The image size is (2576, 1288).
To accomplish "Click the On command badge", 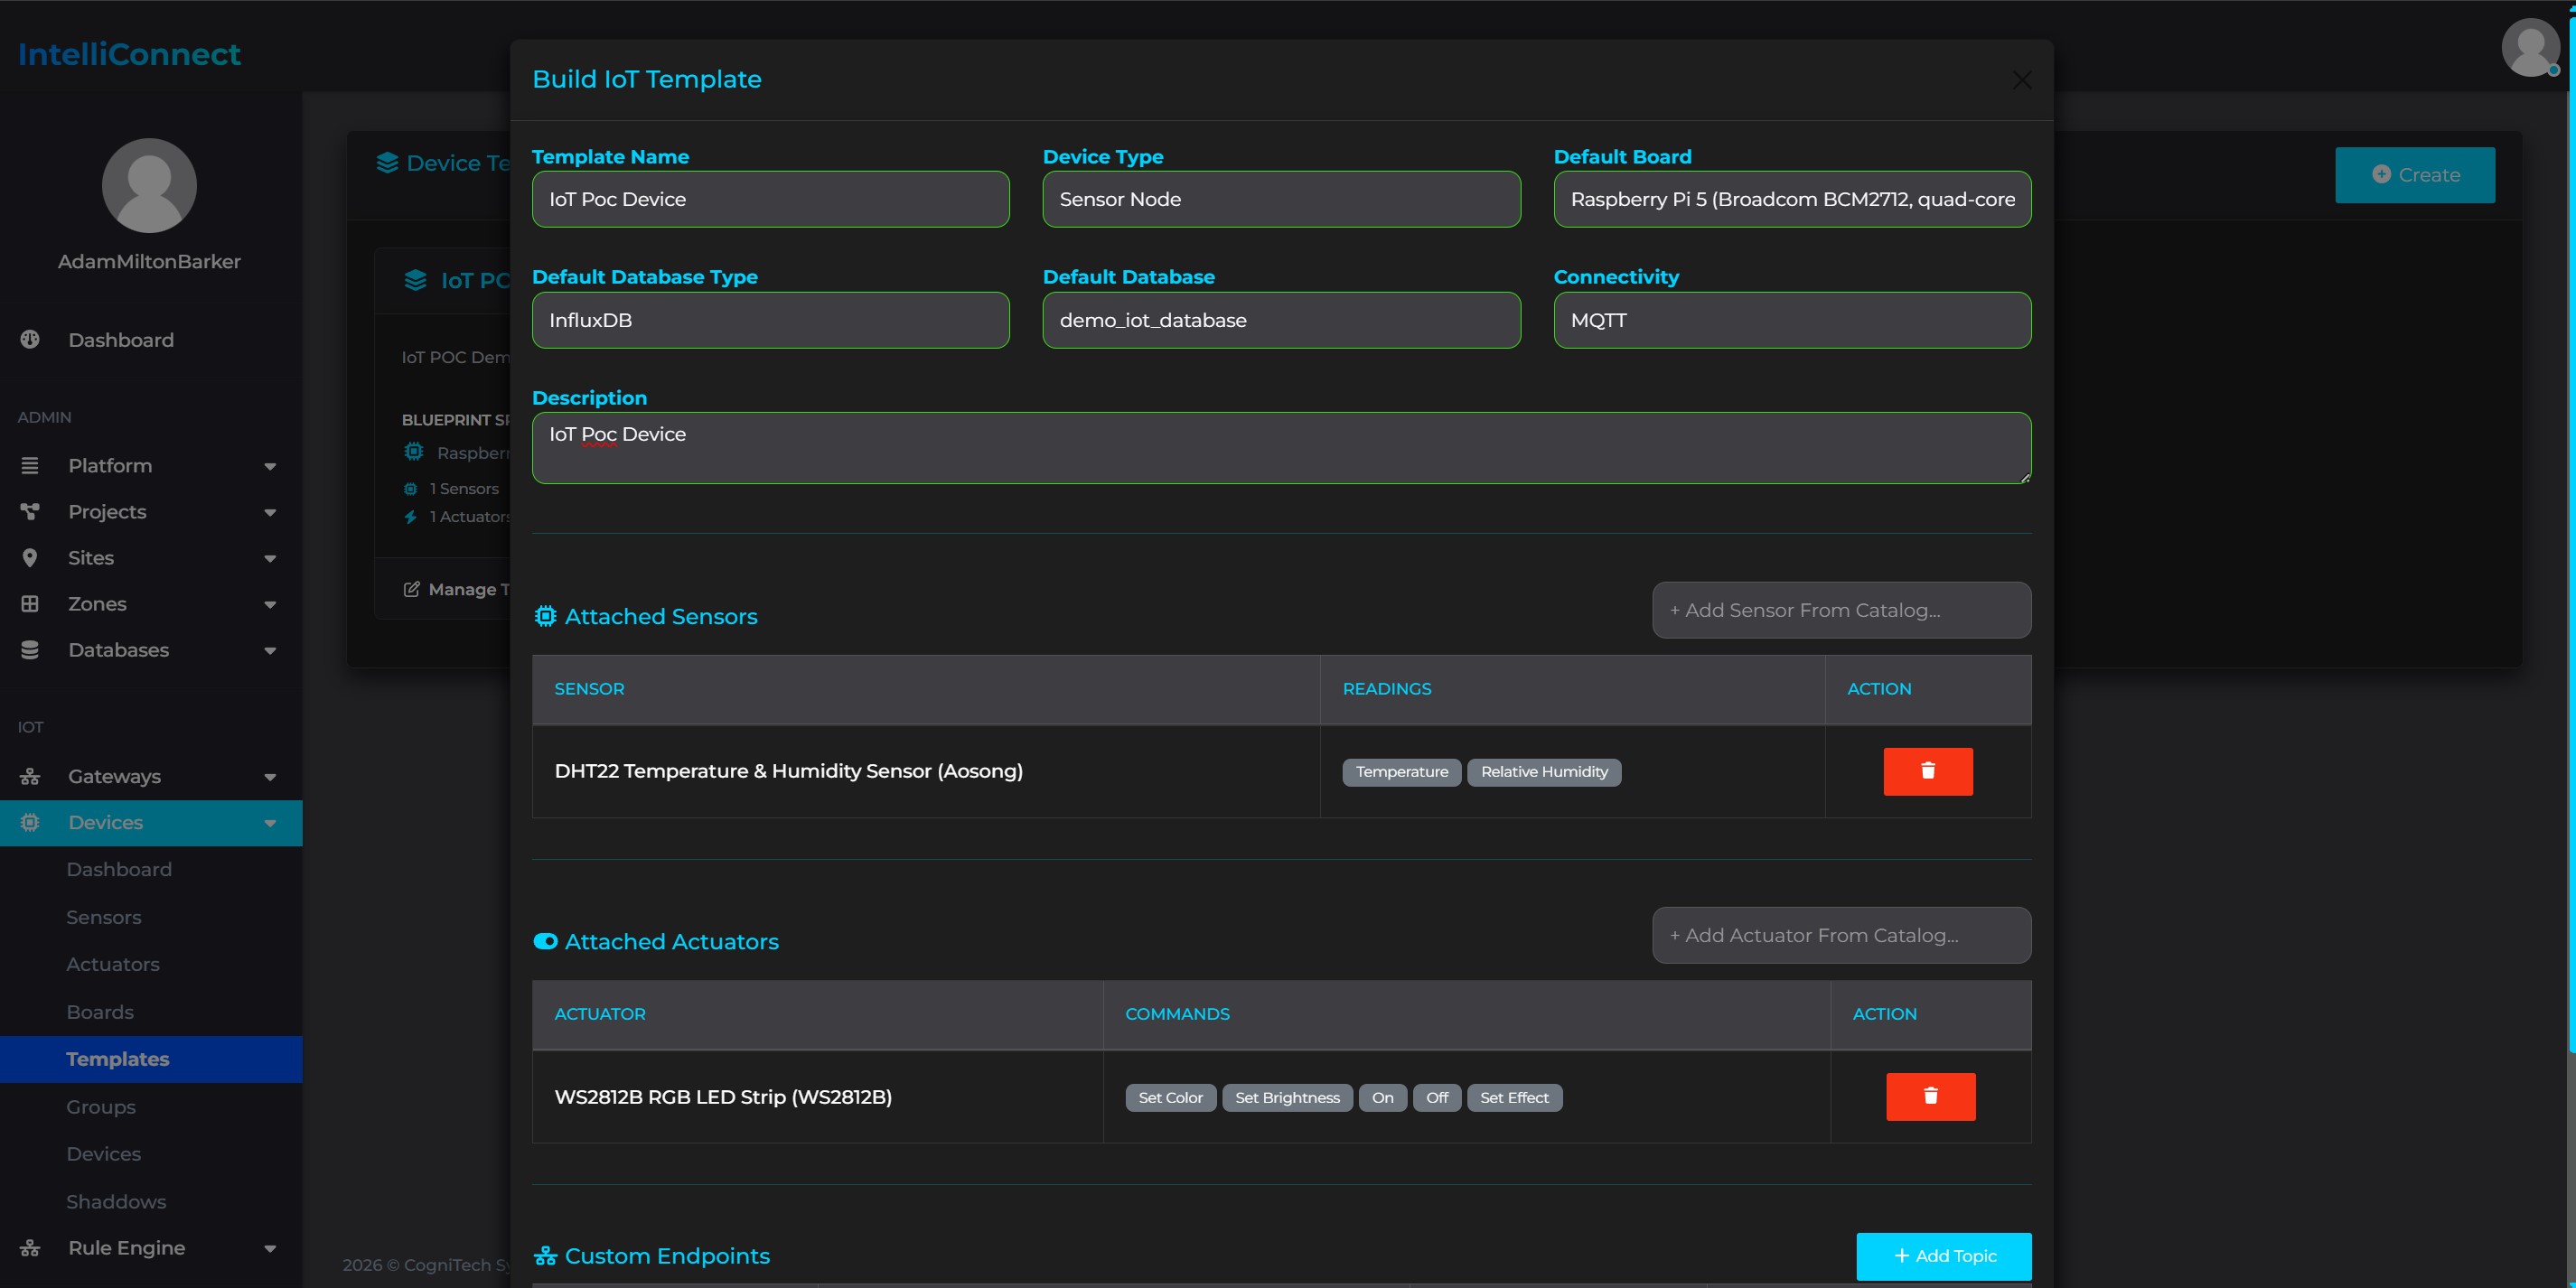I will [1382, 1098].
